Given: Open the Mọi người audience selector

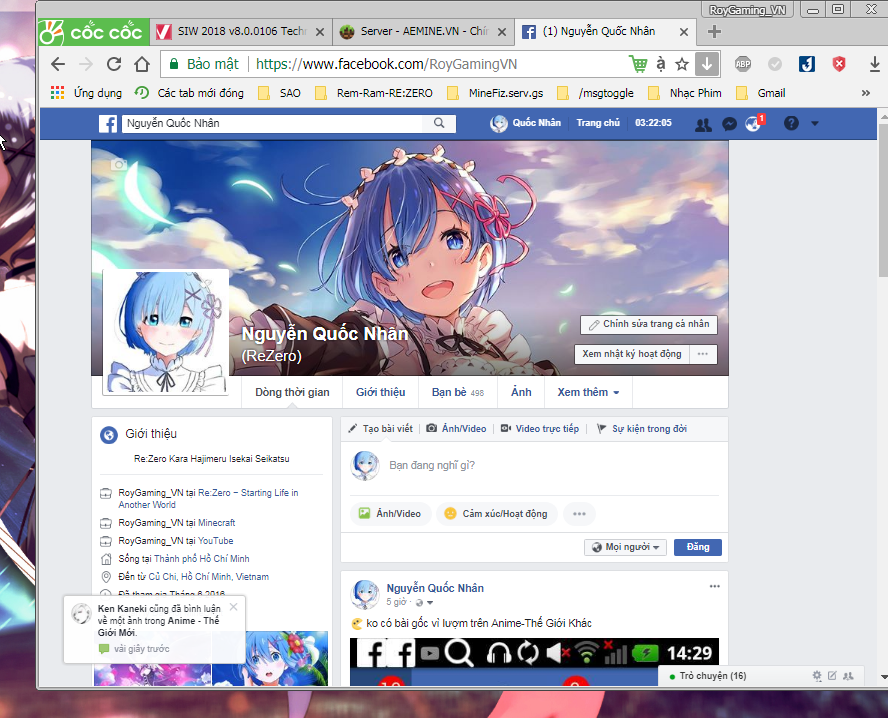Looking at the screenshot, I should pyautogui.click(x=625, y=547).
